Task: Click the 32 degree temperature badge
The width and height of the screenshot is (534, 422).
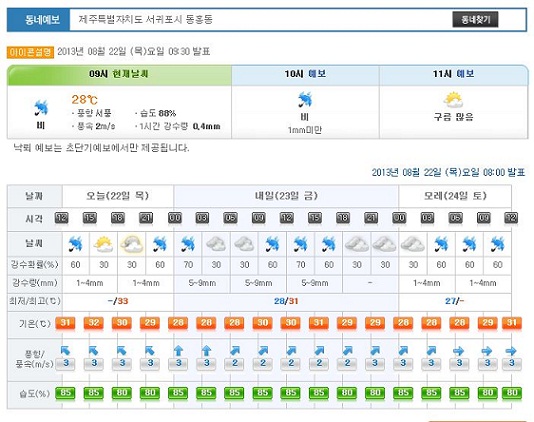Action: [94, 323]
